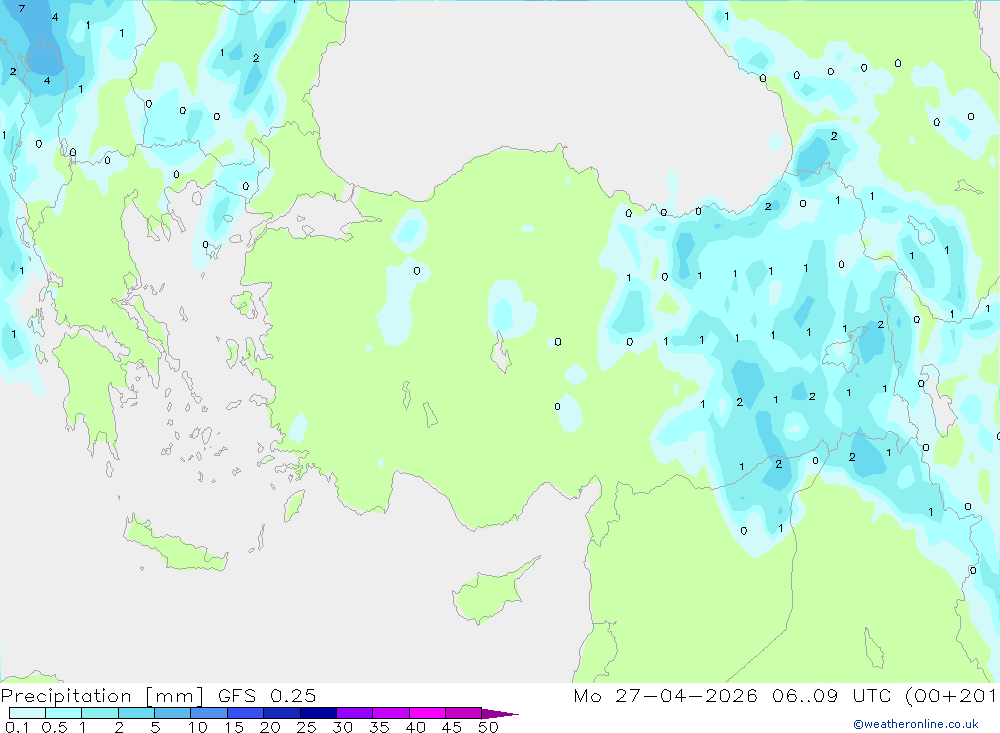Select the 2–5 mm legend color swatch
Viewport: 1000px width, 733px height.
tap(136, 713)
